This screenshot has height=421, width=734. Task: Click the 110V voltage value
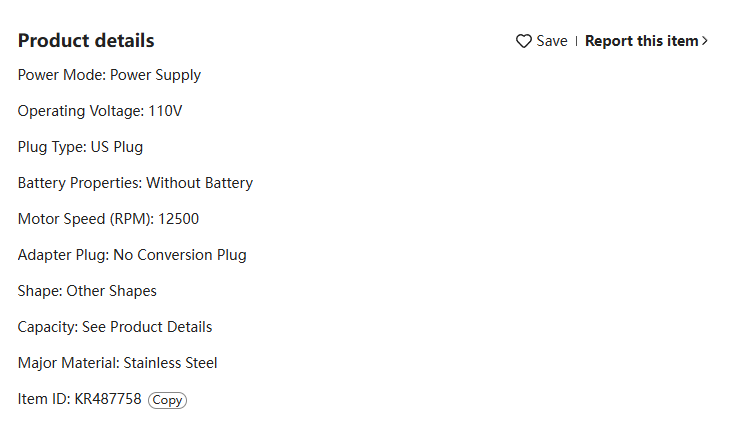(165, 111)
